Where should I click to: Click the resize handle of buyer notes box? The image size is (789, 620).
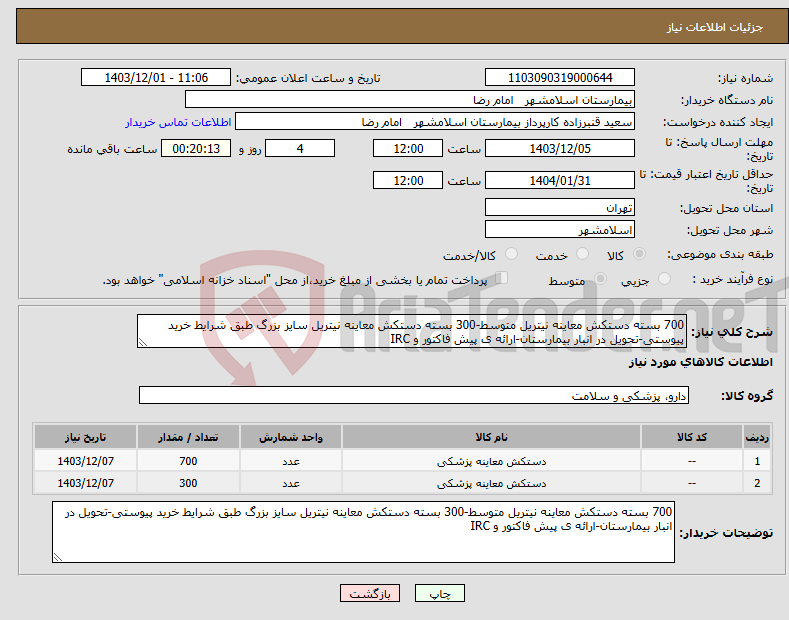(x=58, y=557)
